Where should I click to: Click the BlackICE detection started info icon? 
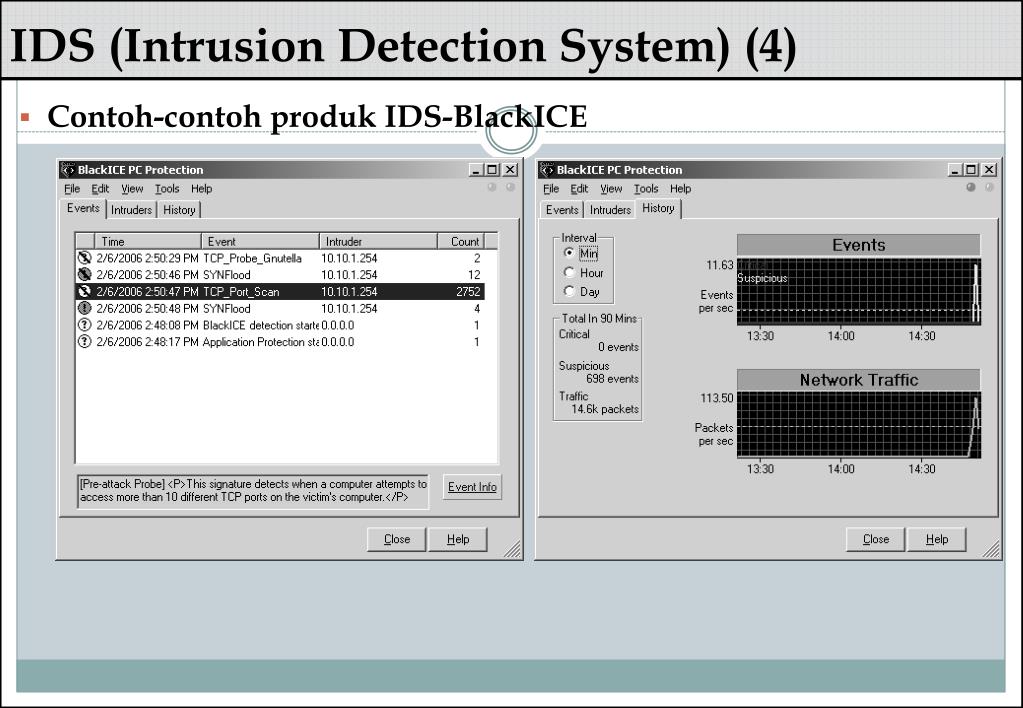click(x=84, y=325)
